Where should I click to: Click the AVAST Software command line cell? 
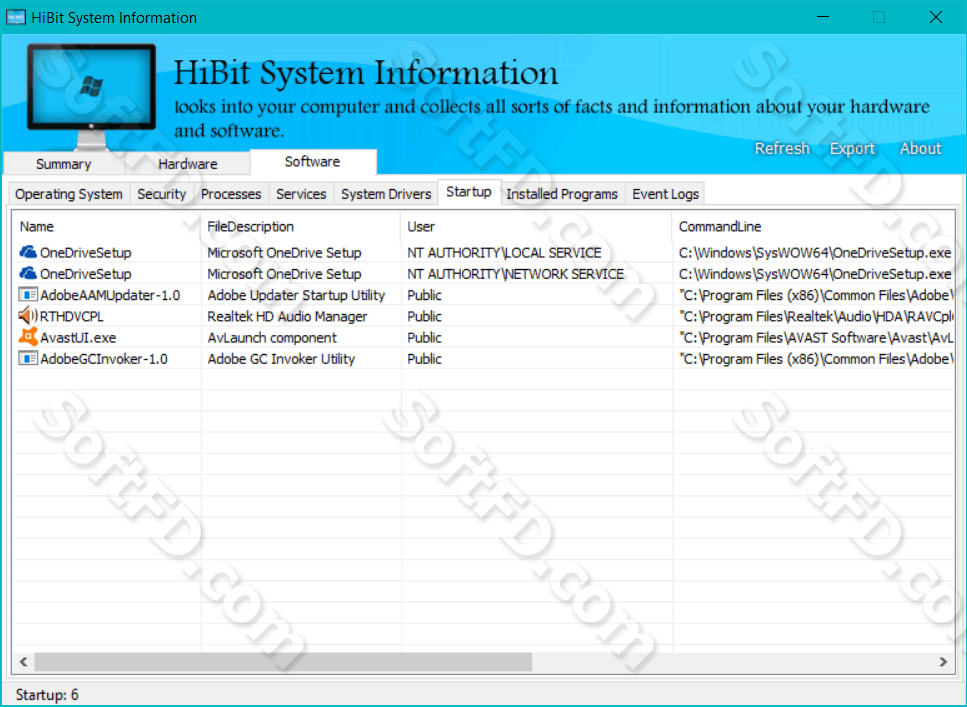coord(816,337)
